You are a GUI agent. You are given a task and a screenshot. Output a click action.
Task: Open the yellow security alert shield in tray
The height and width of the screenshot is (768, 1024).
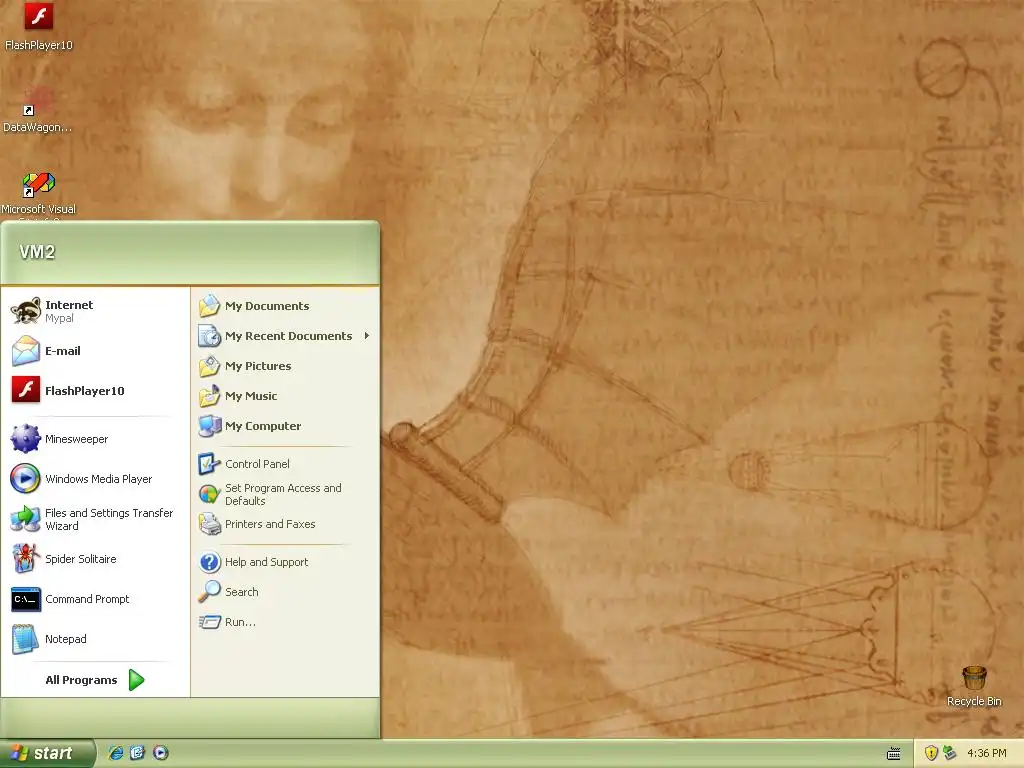pyautogui.click(x=931, y=753)
